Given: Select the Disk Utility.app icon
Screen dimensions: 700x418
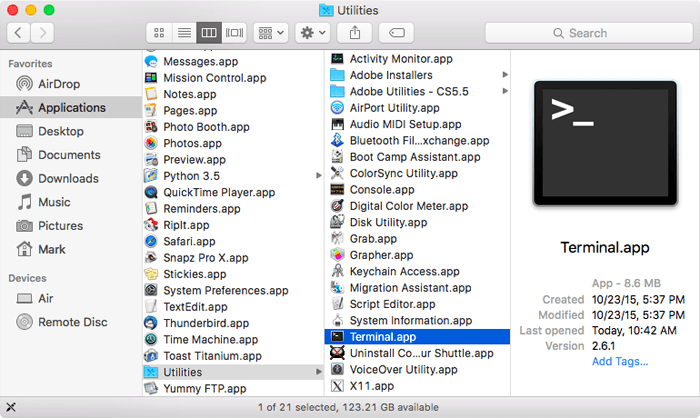Looking at the screenshot, I should click(x=337, y=222).
